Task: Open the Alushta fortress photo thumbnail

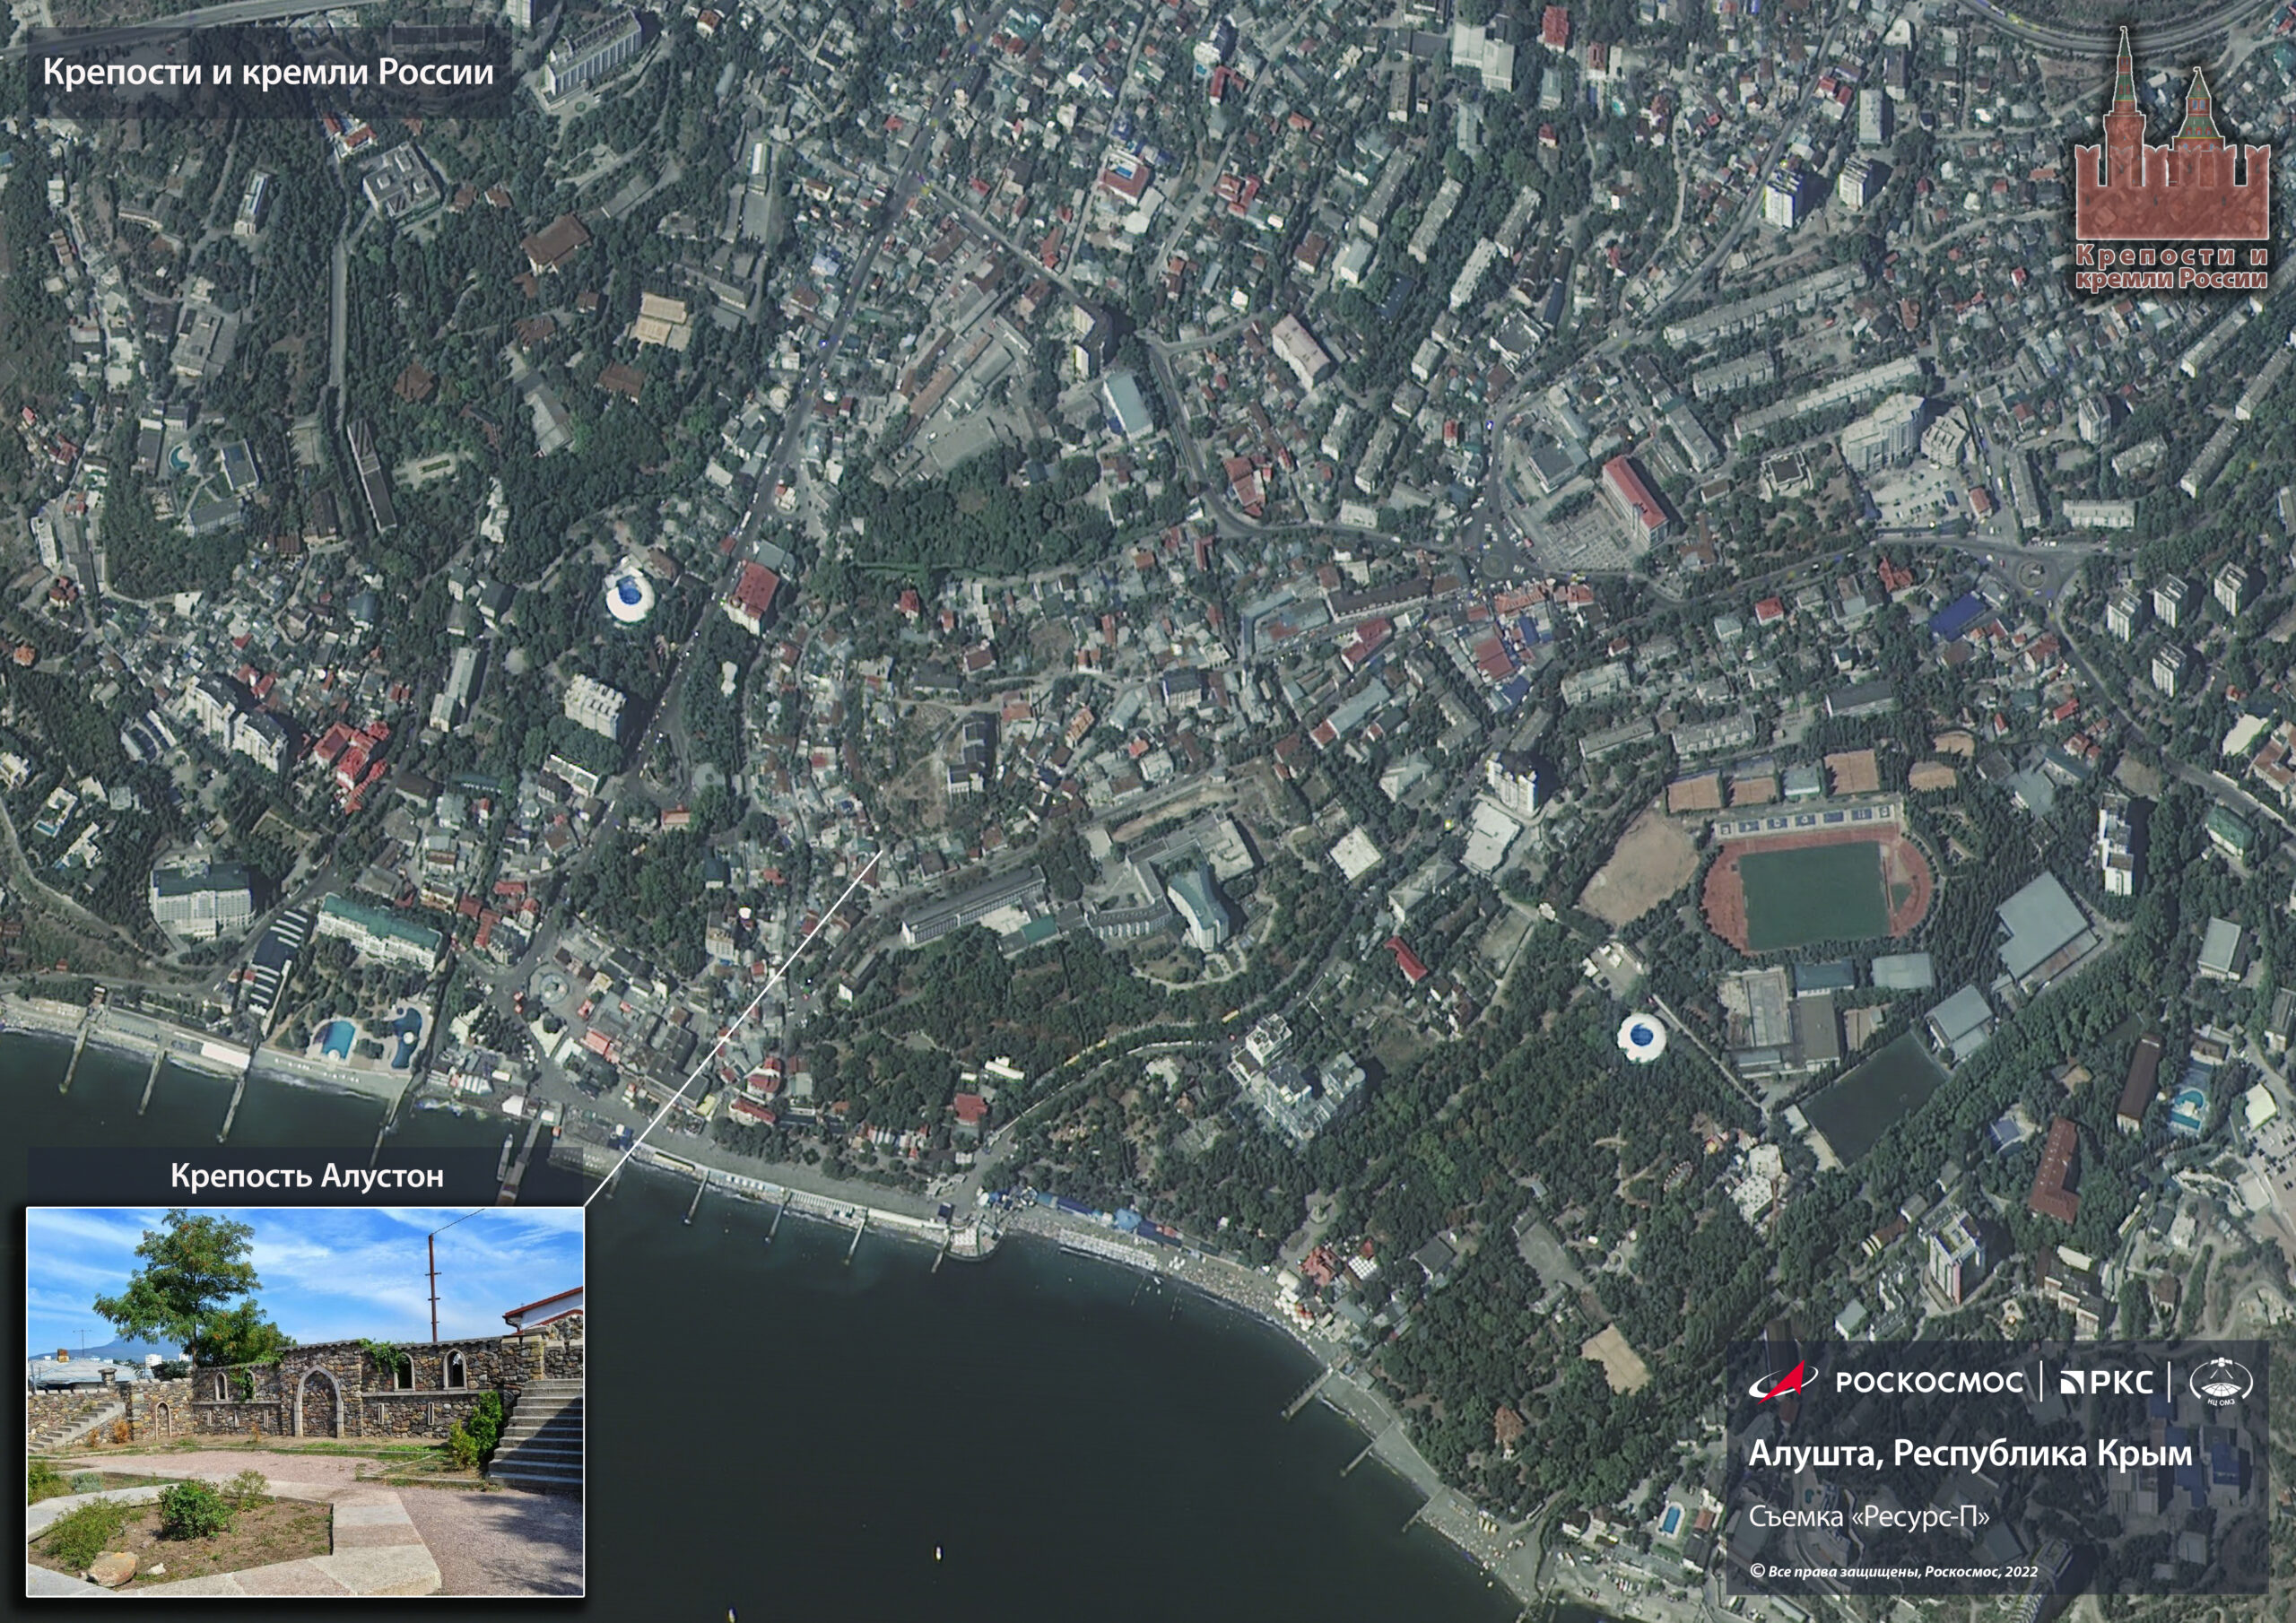Action: coord(305,1400)
